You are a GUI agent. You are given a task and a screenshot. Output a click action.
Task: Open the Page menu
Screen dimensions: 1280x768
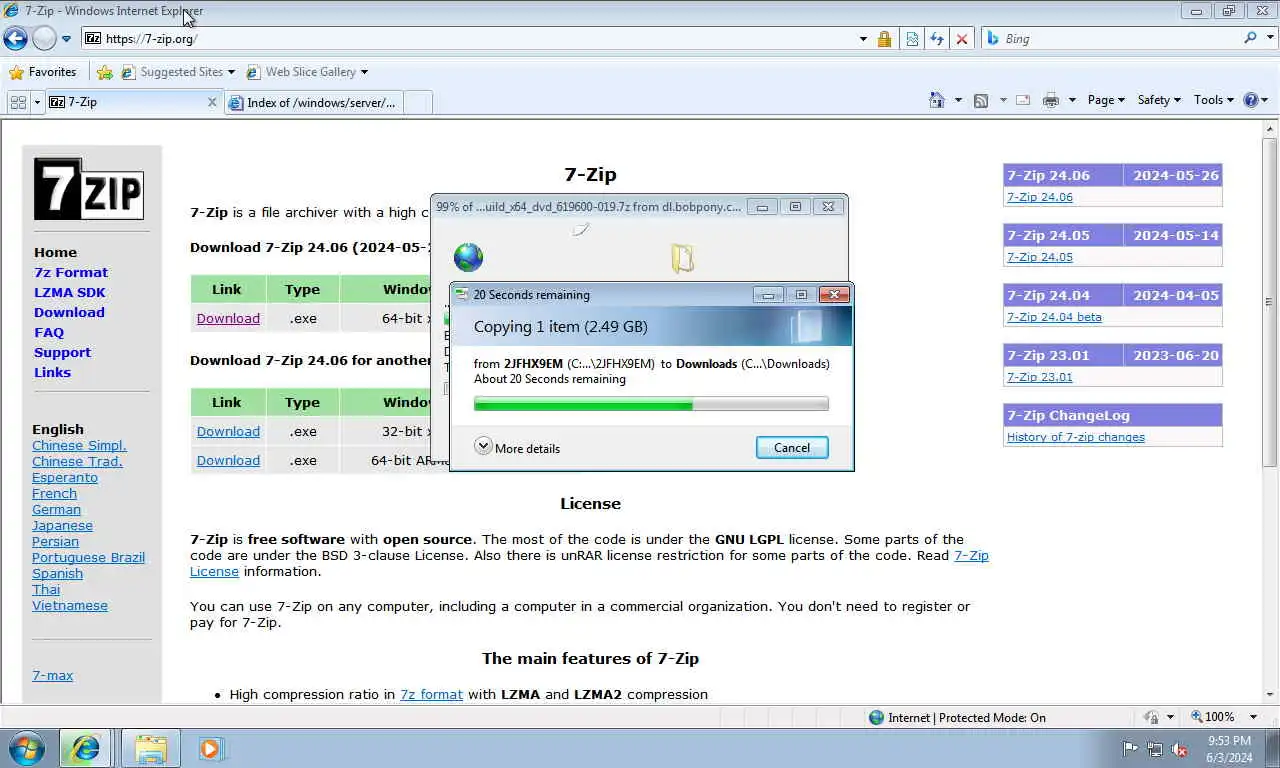pyautogui.click(x=1106, y=100)
